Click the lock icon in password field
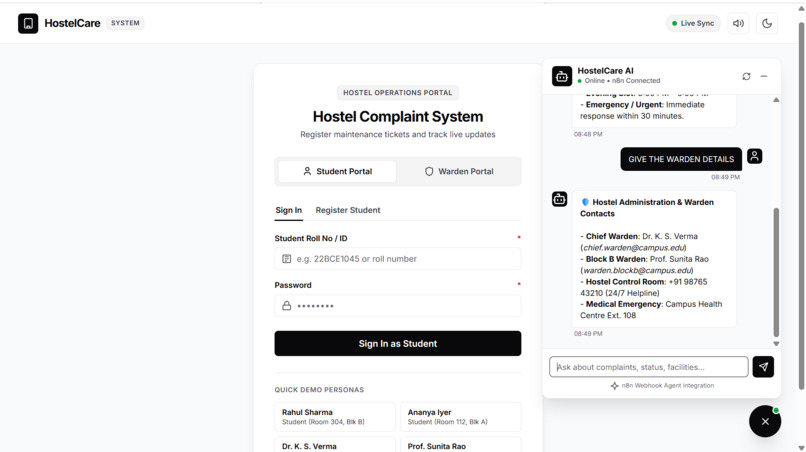 point(286,305)
